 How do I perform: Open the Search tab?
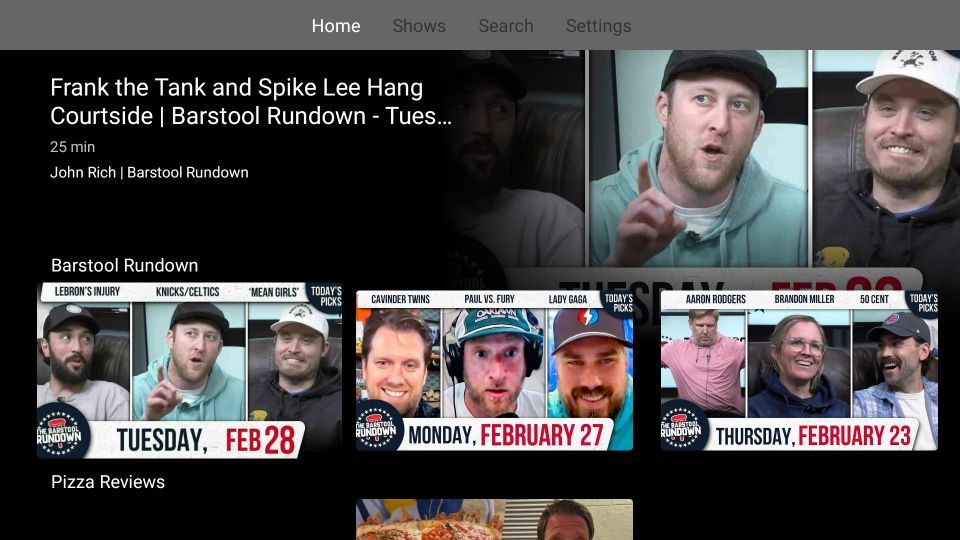coord(506,26)
